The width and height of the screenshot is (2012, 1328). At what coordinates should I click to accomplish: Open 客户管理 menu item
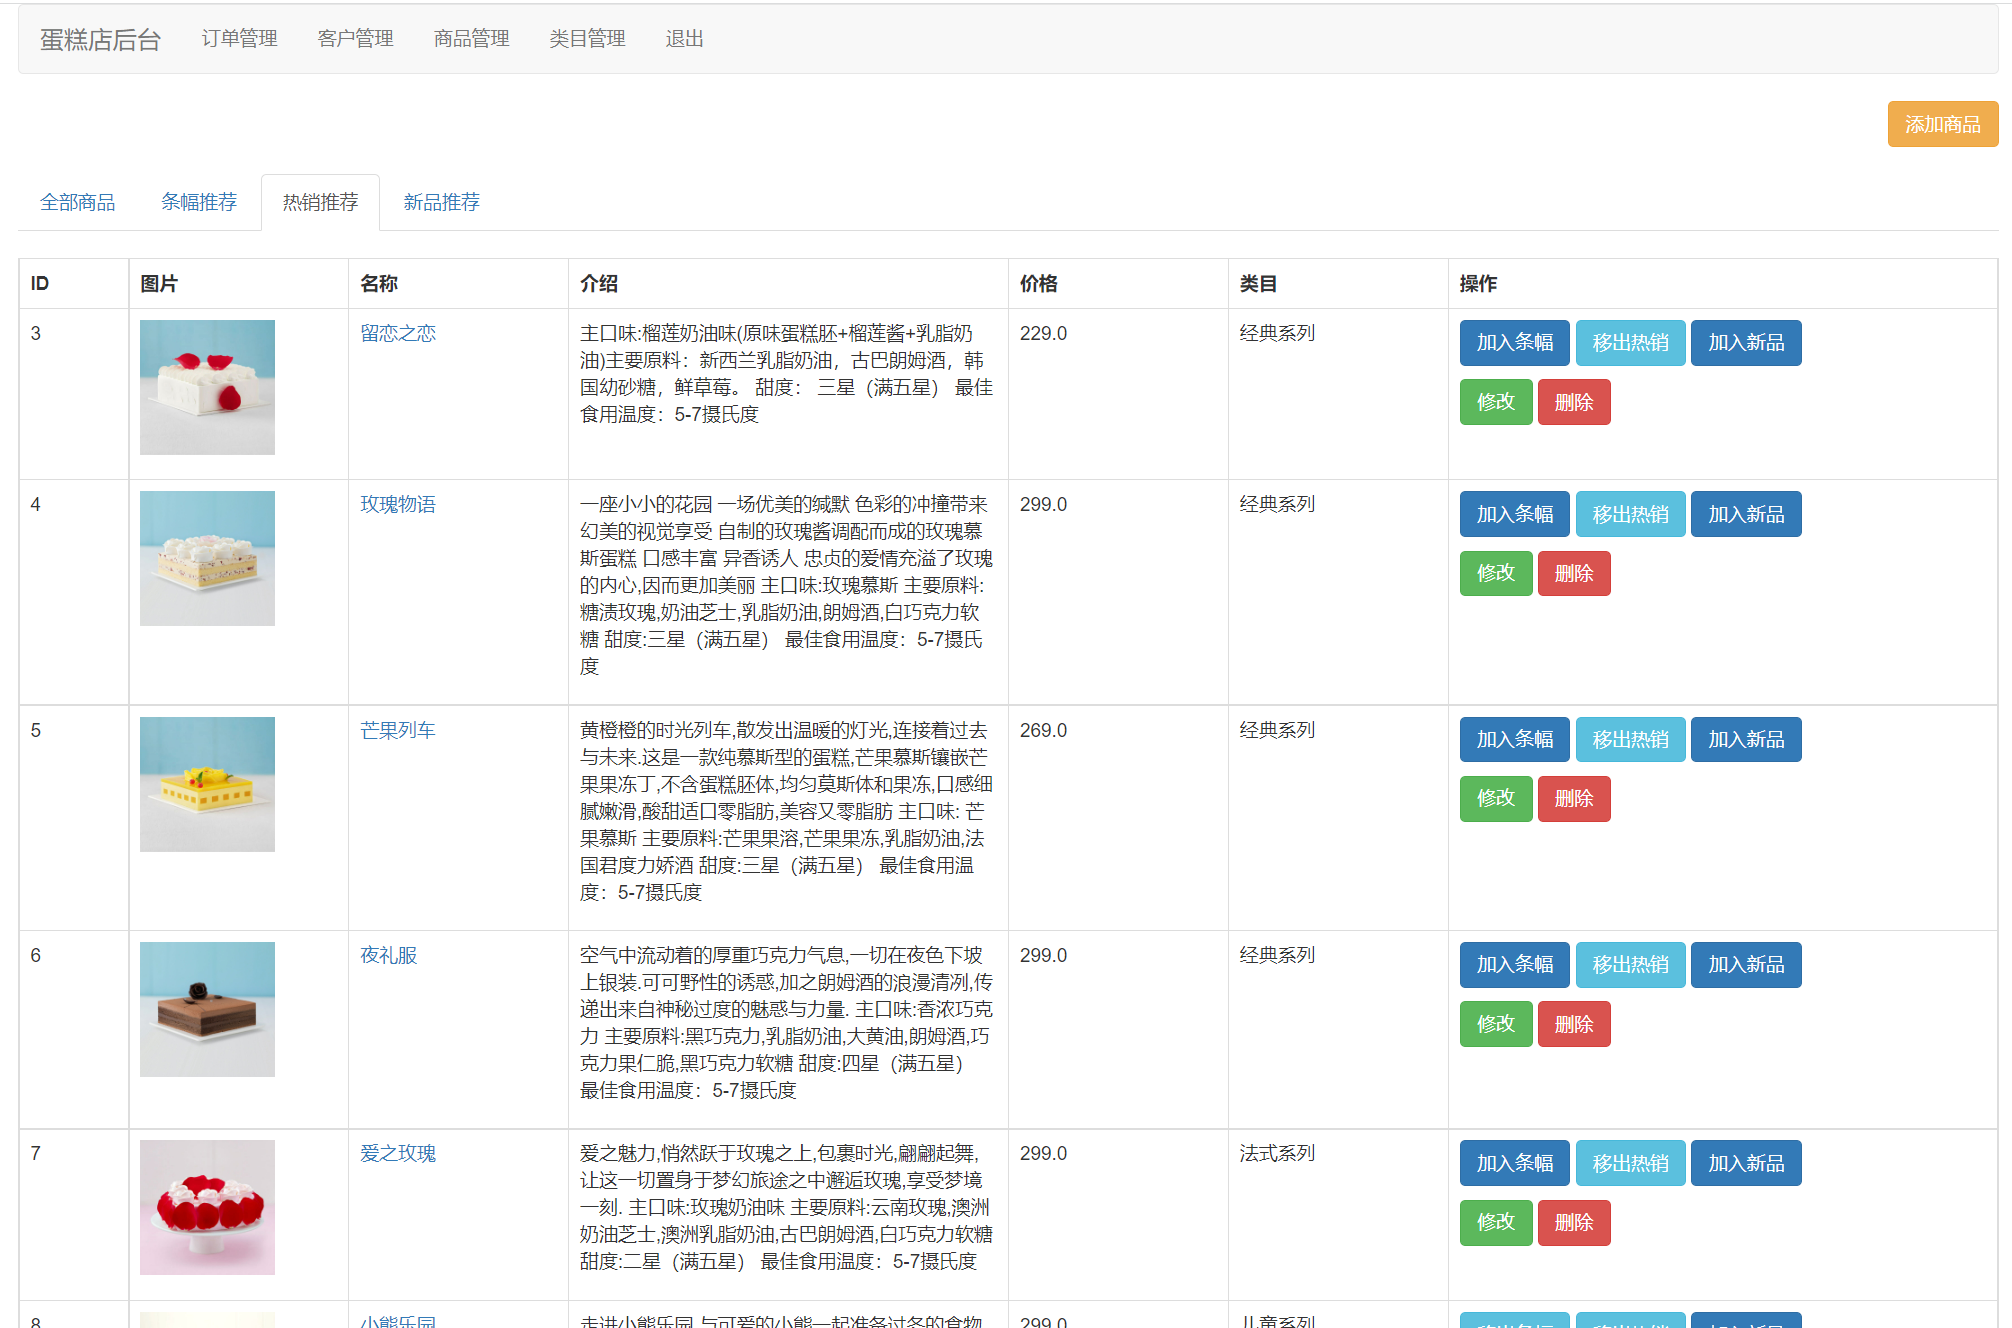tap(355, 39)
